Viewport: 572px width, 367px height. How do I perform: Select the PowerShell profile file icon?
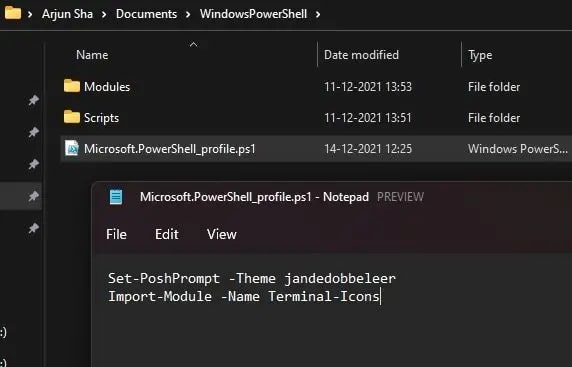[72, 148]
